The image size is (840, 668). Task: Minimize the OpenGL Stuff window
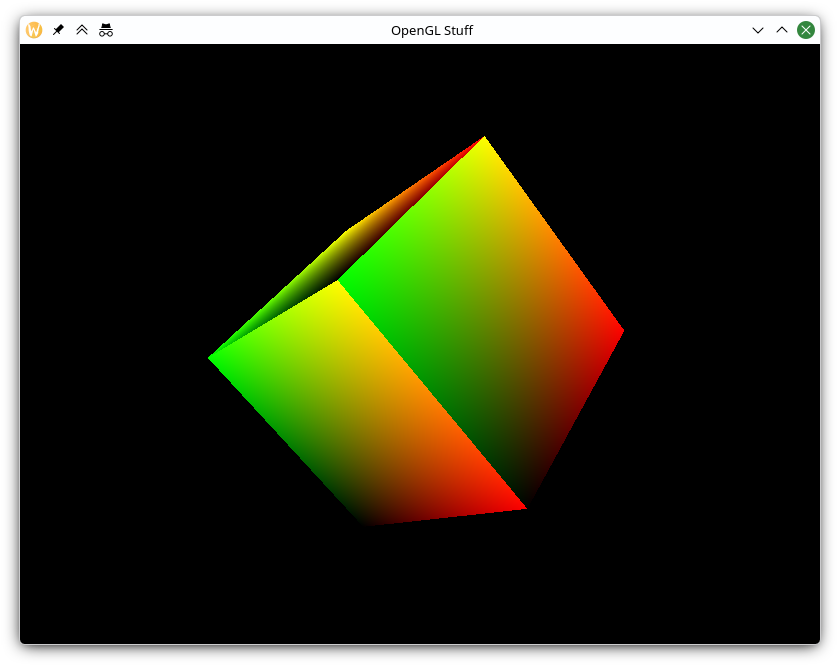758,31
